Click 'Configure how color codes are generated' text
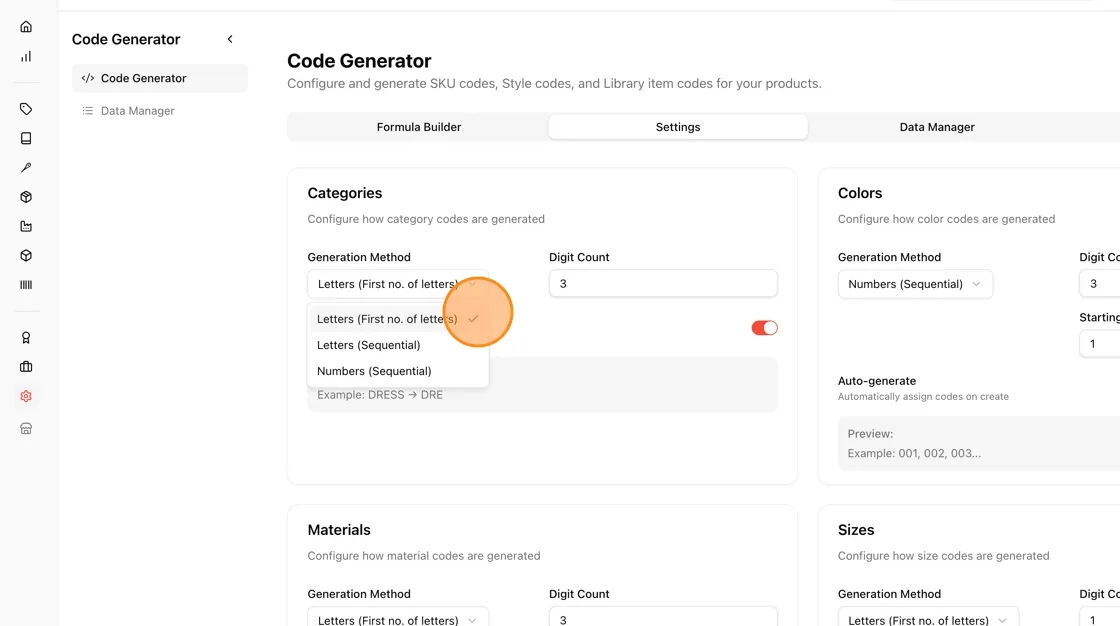Viewport: 1120px width, 626px height. click(946, 219)
